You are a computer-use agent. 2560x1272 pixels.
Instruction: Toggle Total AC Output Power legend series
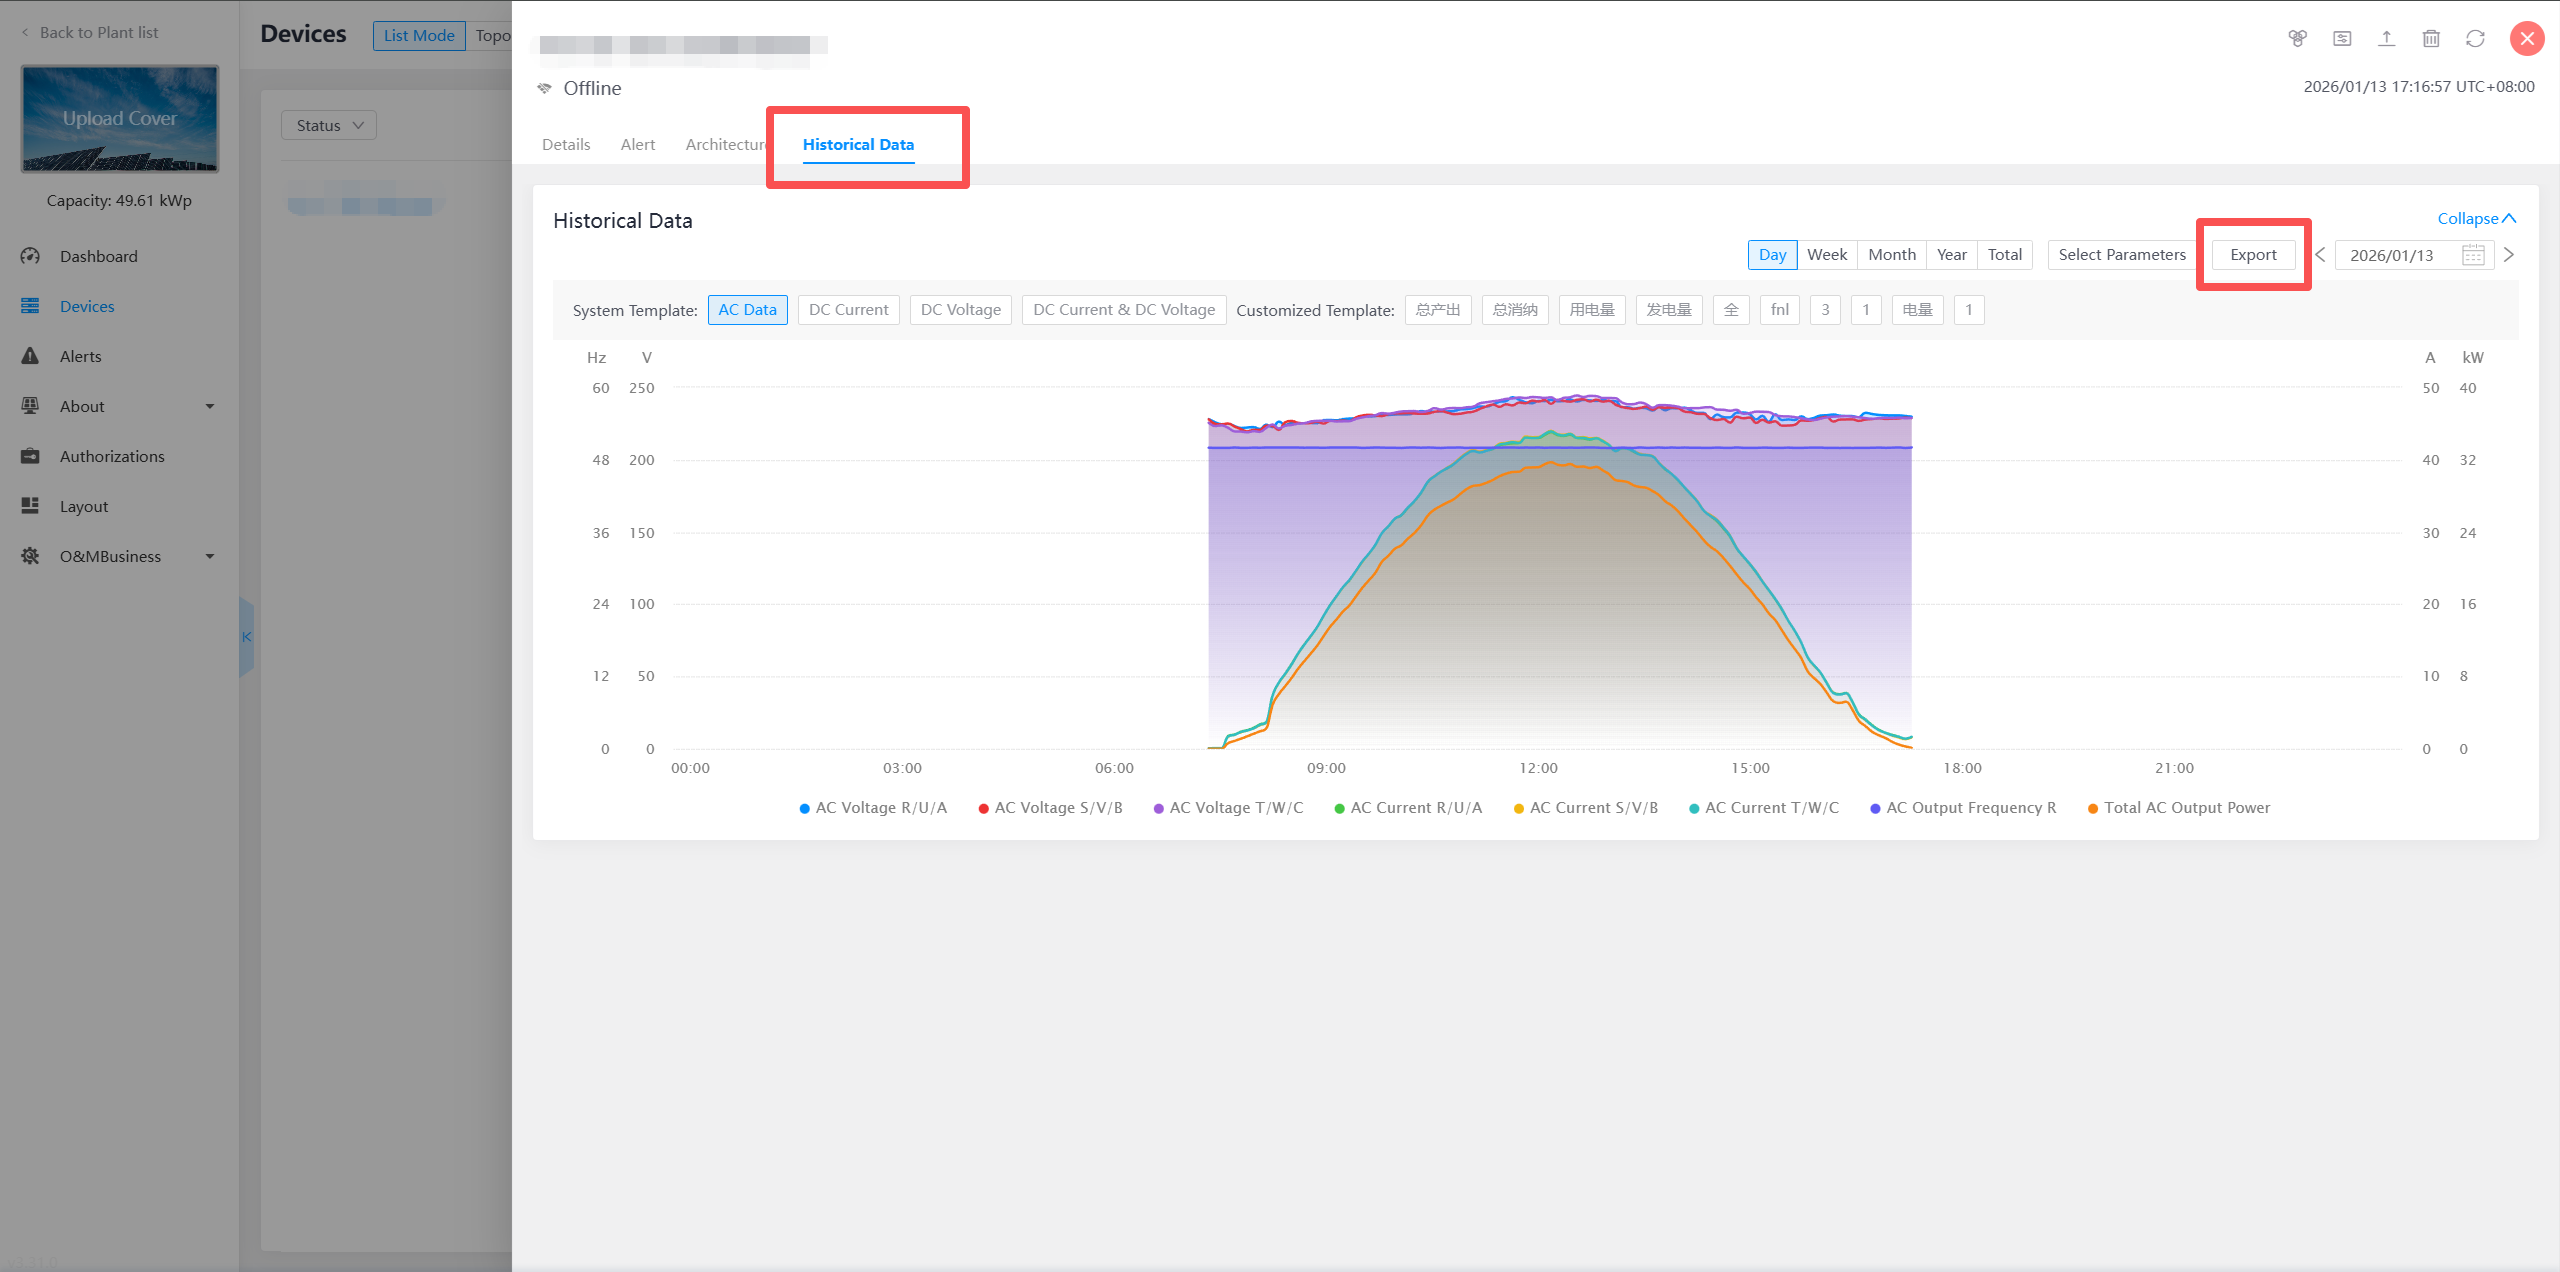2186,808
